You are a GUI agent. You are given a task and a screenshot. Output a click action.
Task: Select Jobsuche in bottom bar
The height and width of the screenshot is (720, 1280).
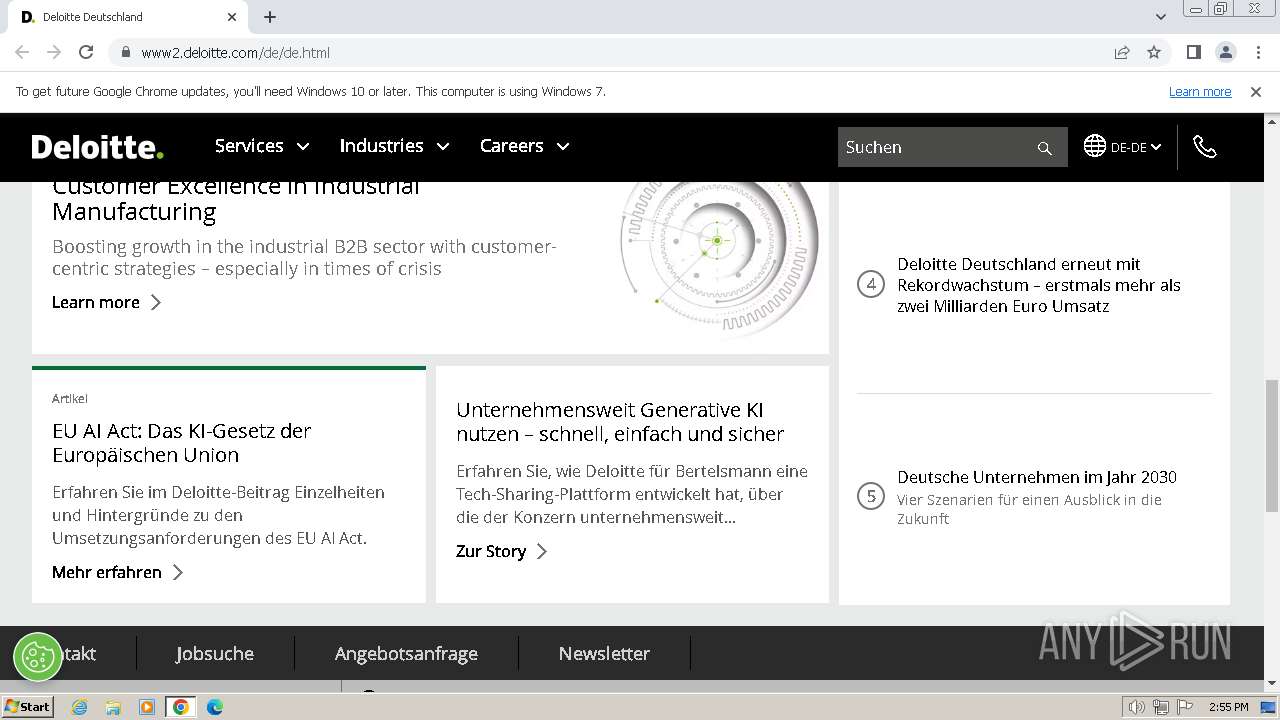[215, 653]
